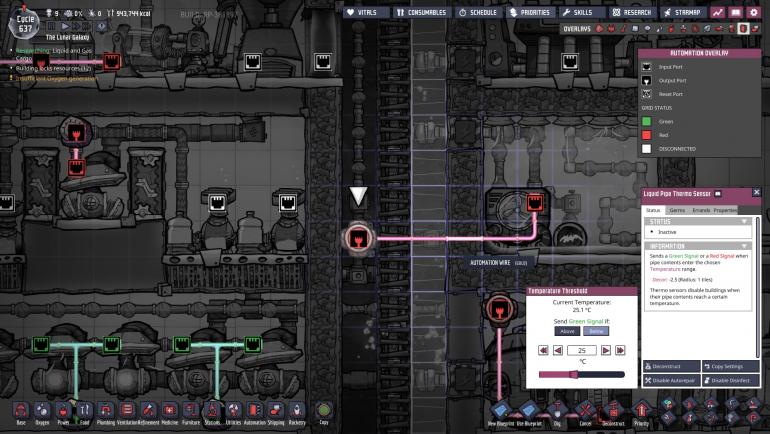Open the Automation build category
Viewport: 770px width, 434px height.
254,412
